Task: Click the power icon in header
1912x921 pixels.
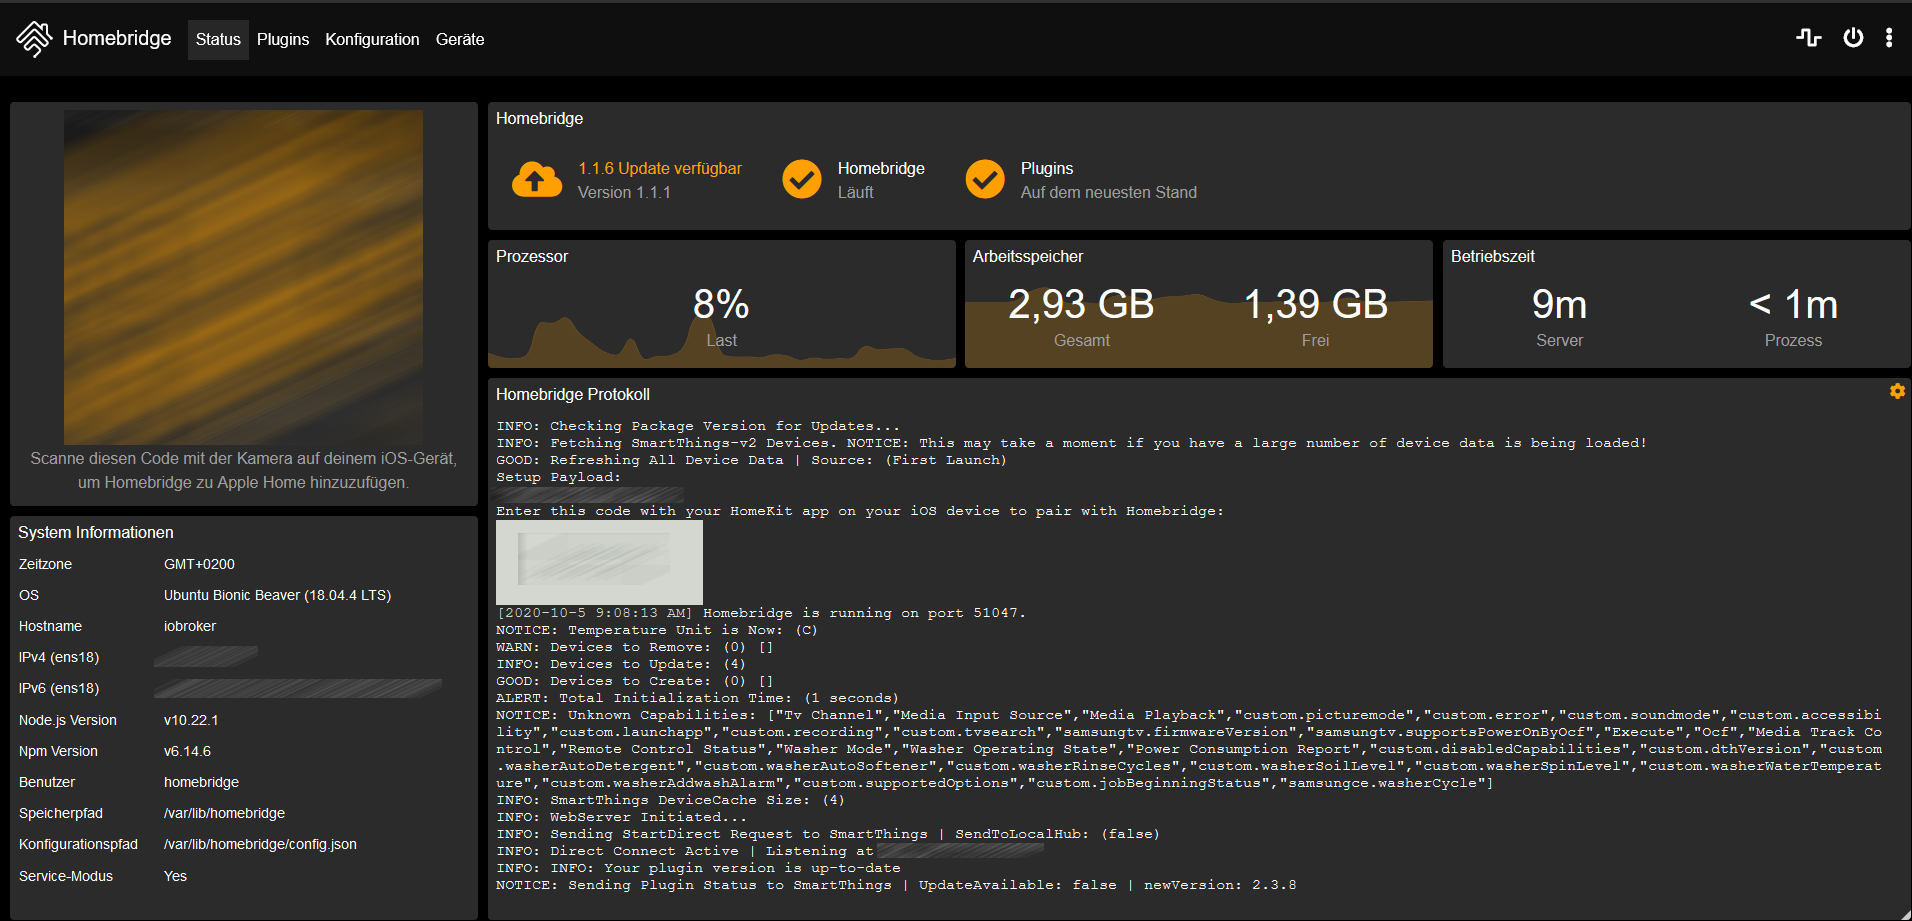Action: [1853, 38]
